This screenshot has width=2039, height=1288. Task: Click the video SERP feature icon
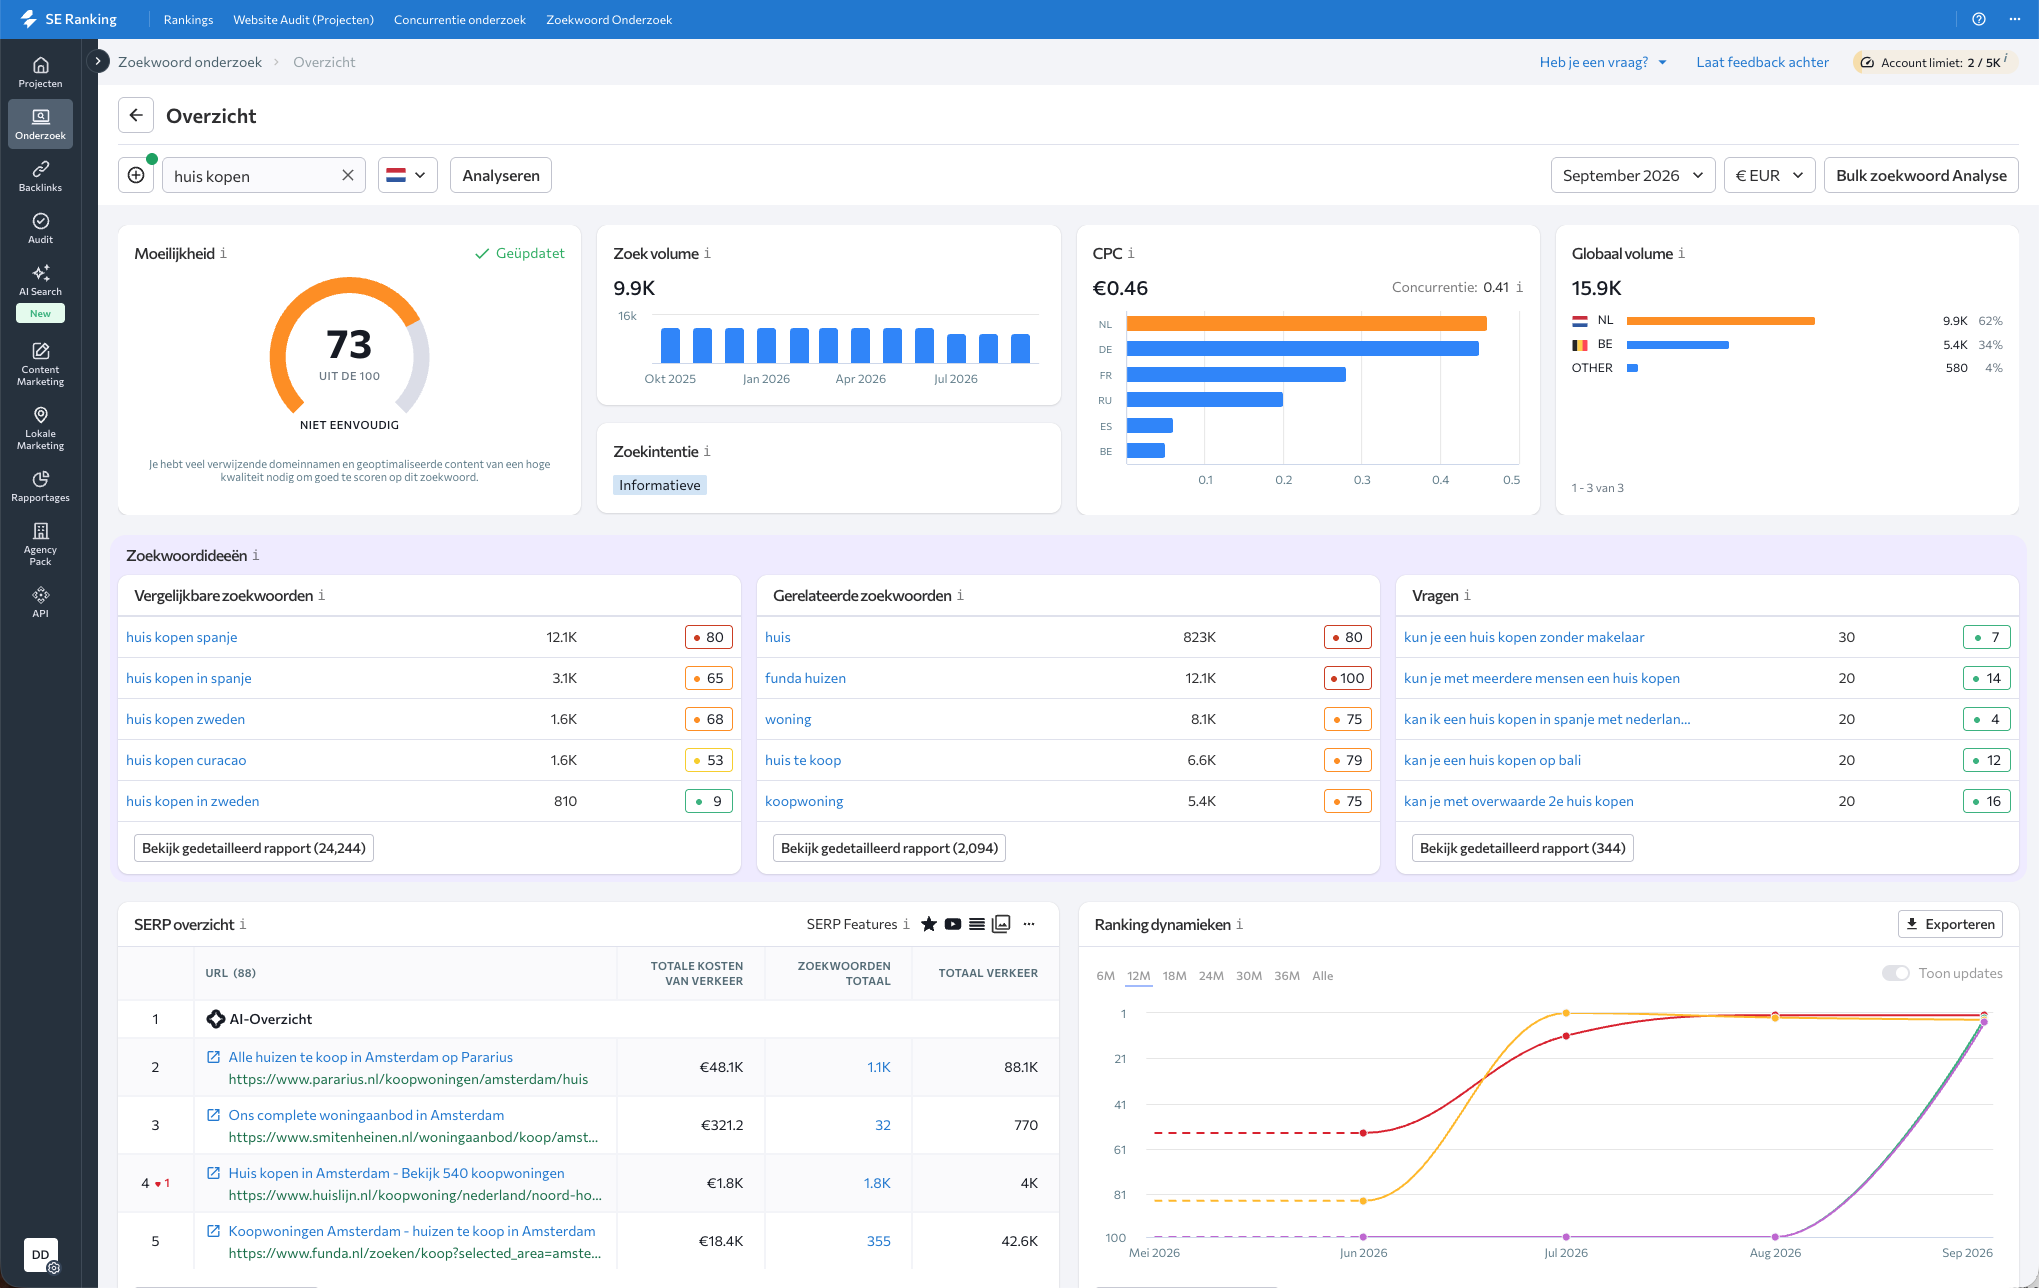(x=952, y=924)
